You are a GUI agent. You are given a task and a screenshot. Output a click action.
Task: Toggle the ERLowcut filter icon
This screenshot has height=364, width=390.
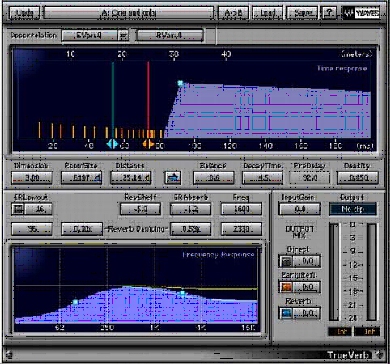point(17,209)
